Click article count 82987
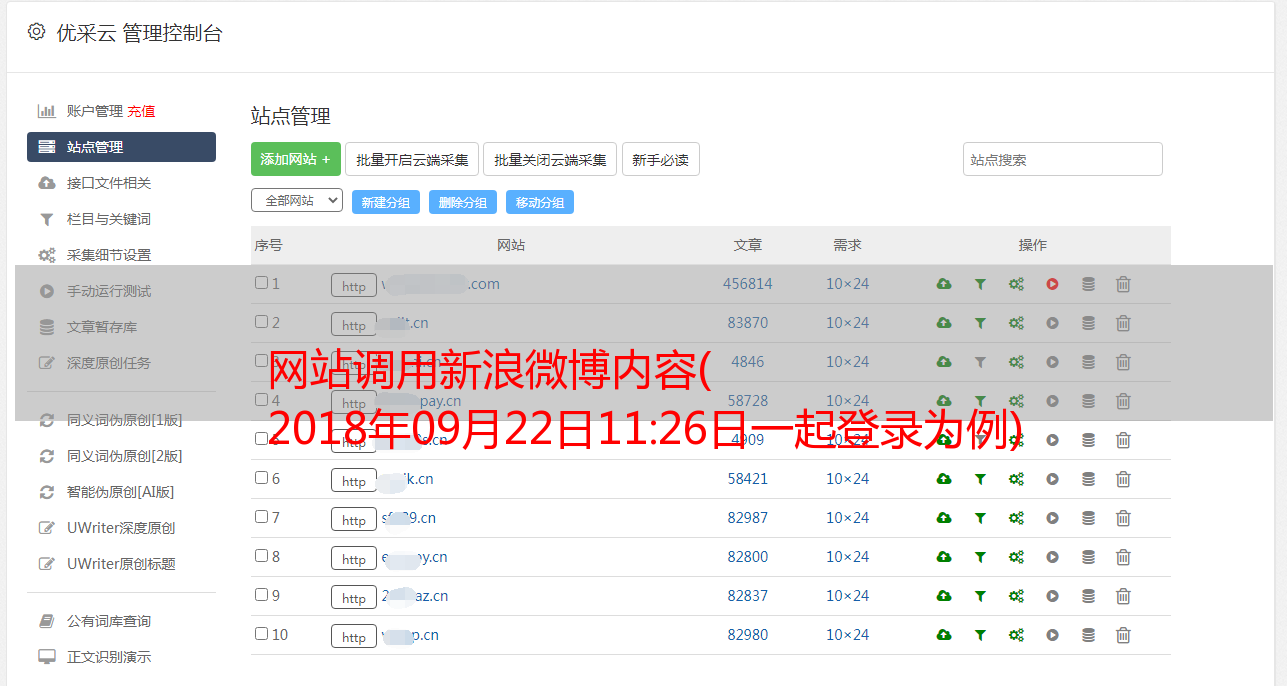Image resolution: width=1287 pixels, height=686 pixels. pos(748,518)
